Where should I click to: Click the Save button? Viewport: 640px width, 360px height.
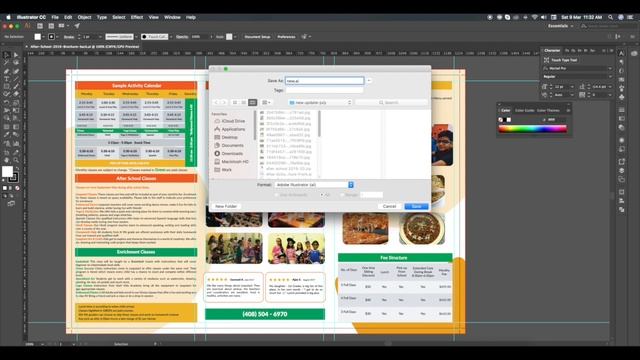coord(416,206)
